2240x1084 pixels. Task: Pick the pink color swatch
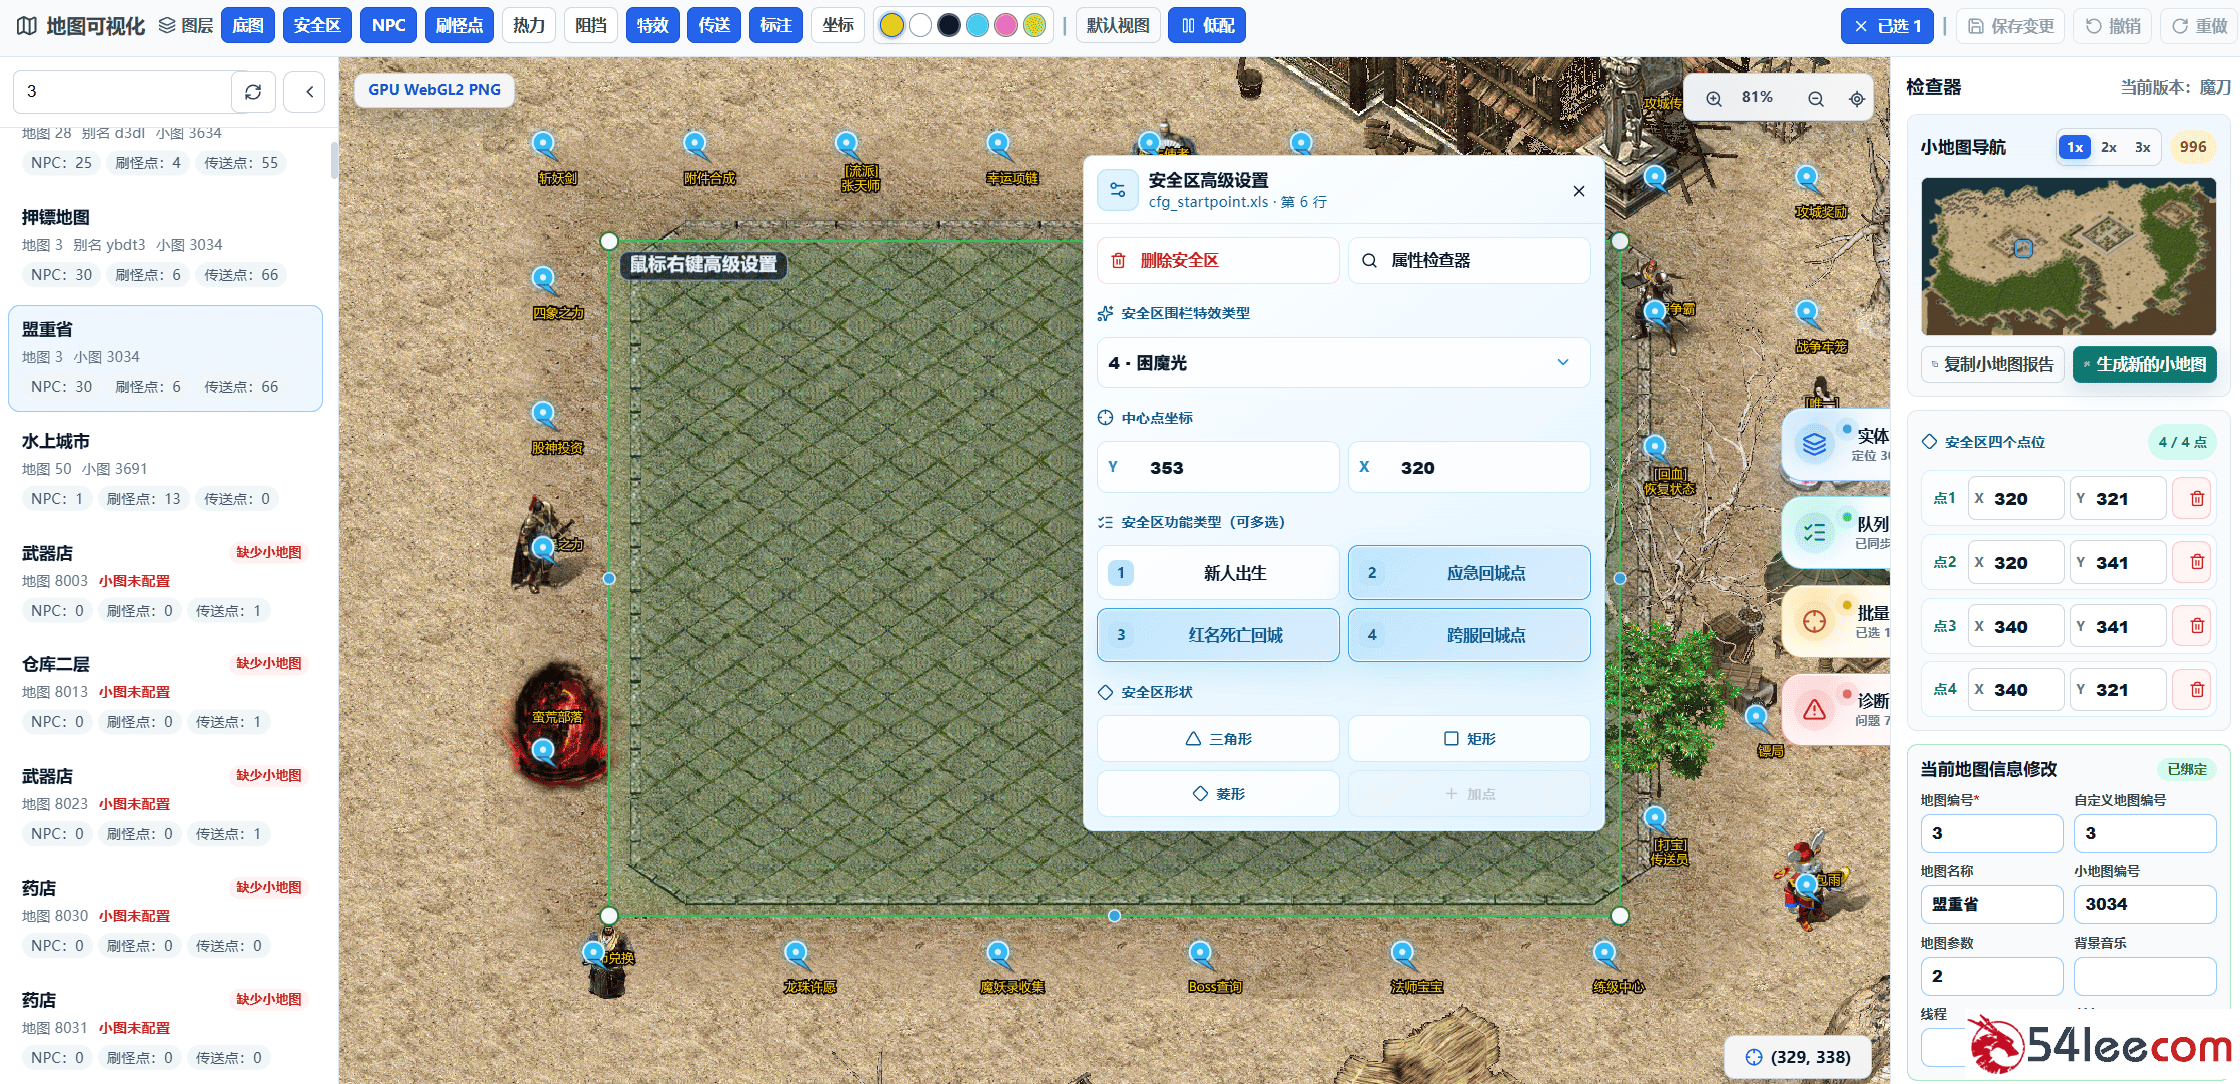pyautogui.click(x=1006, y=26)
